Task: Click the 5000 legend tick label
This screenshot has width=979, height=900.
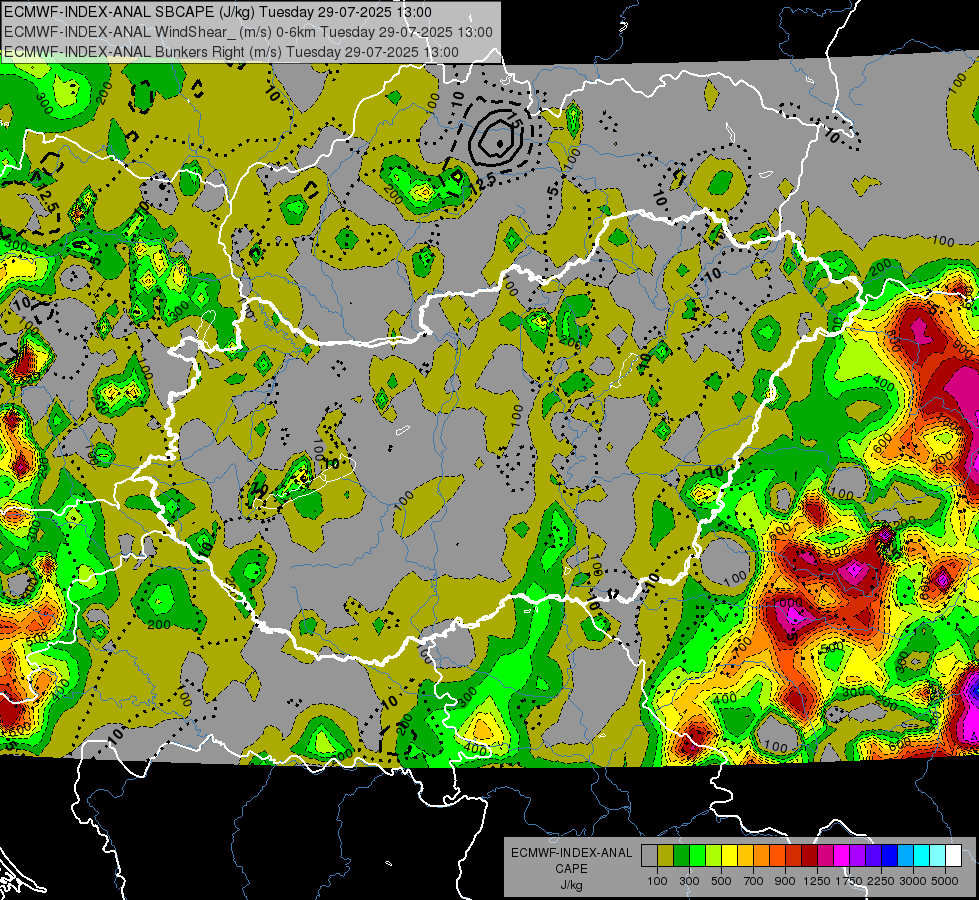Action: pos(945,881)
